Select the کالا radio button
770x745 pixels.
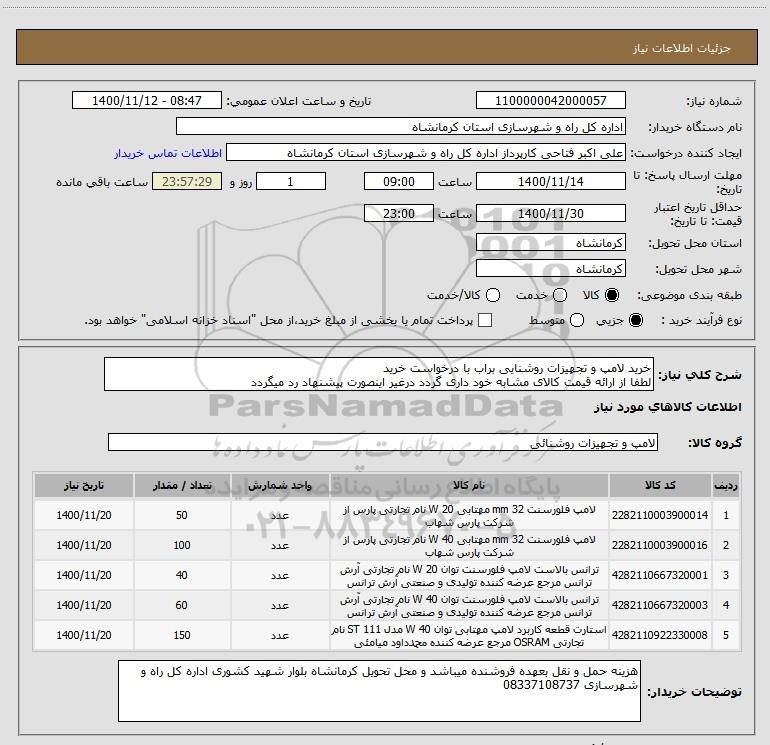[612, 295]
